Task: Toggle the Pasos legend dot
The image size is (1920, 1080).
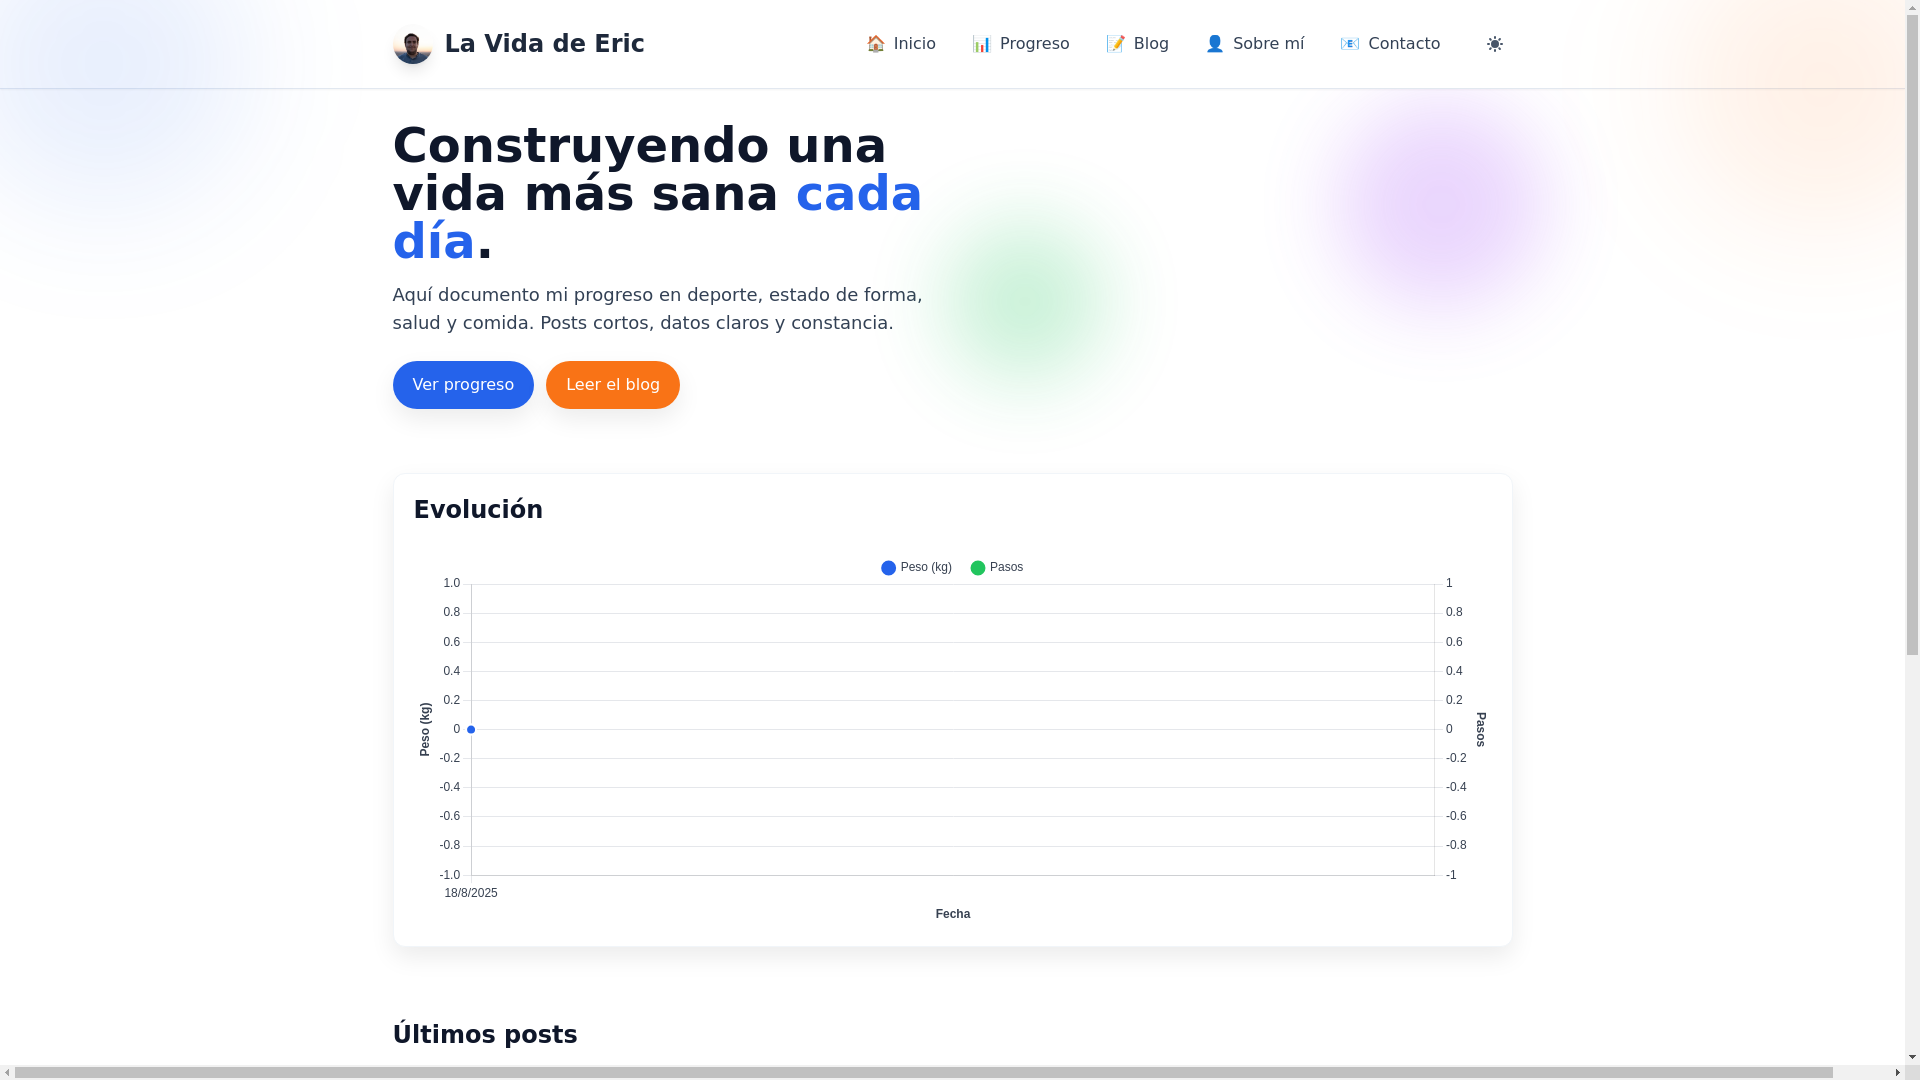Action: 978,568
